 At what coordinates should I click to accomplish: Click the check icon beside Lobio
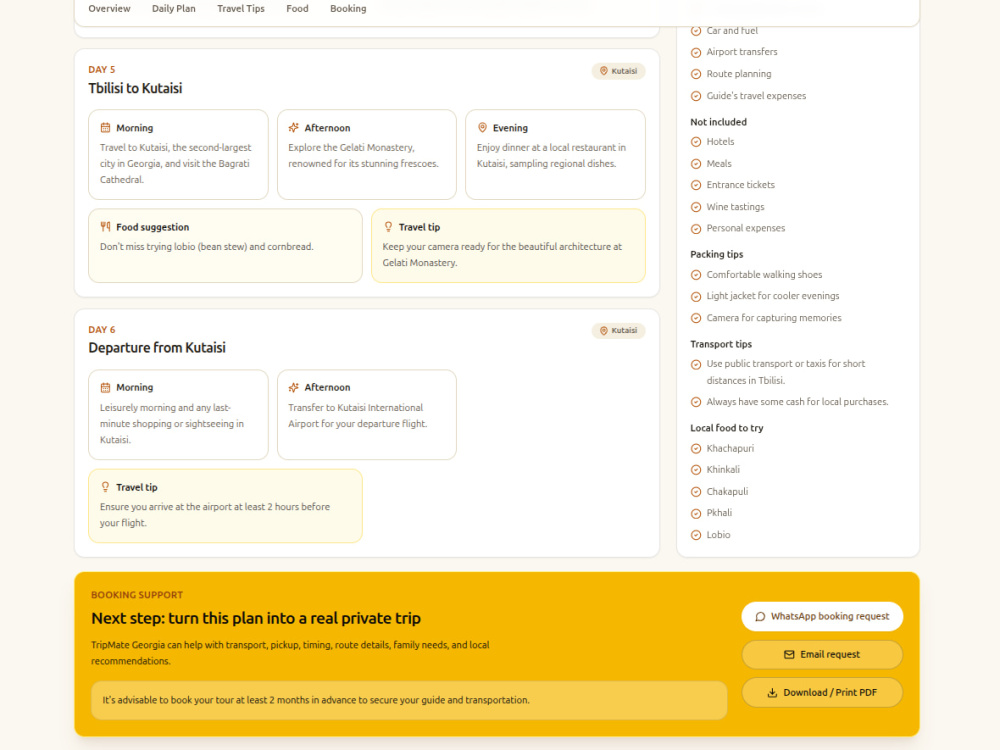[696, 535]
